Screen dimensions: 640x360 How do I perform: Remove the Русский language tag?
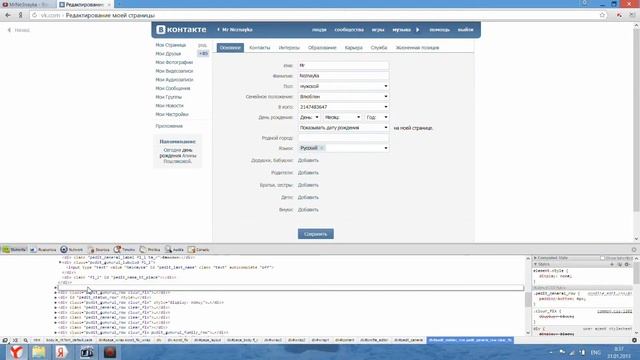pos(322,148)
